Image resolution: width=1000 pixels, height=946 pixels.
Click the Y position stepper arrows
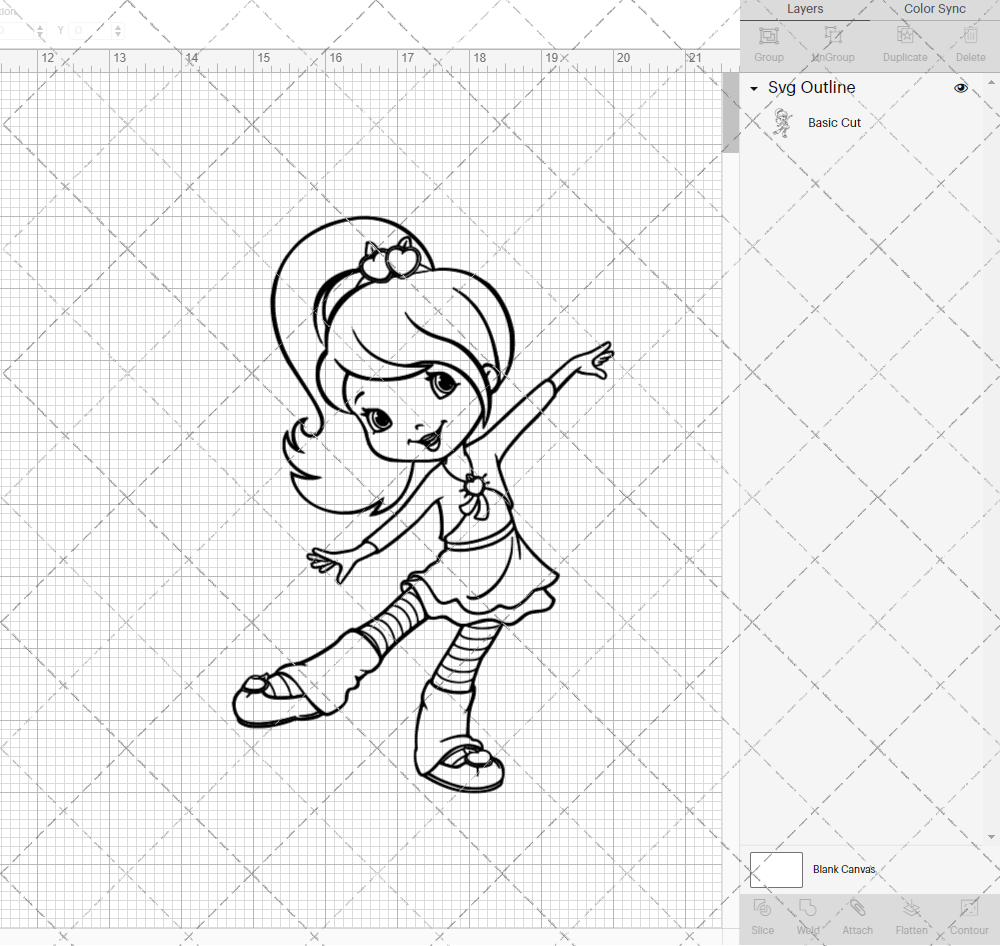click(117, 30)
